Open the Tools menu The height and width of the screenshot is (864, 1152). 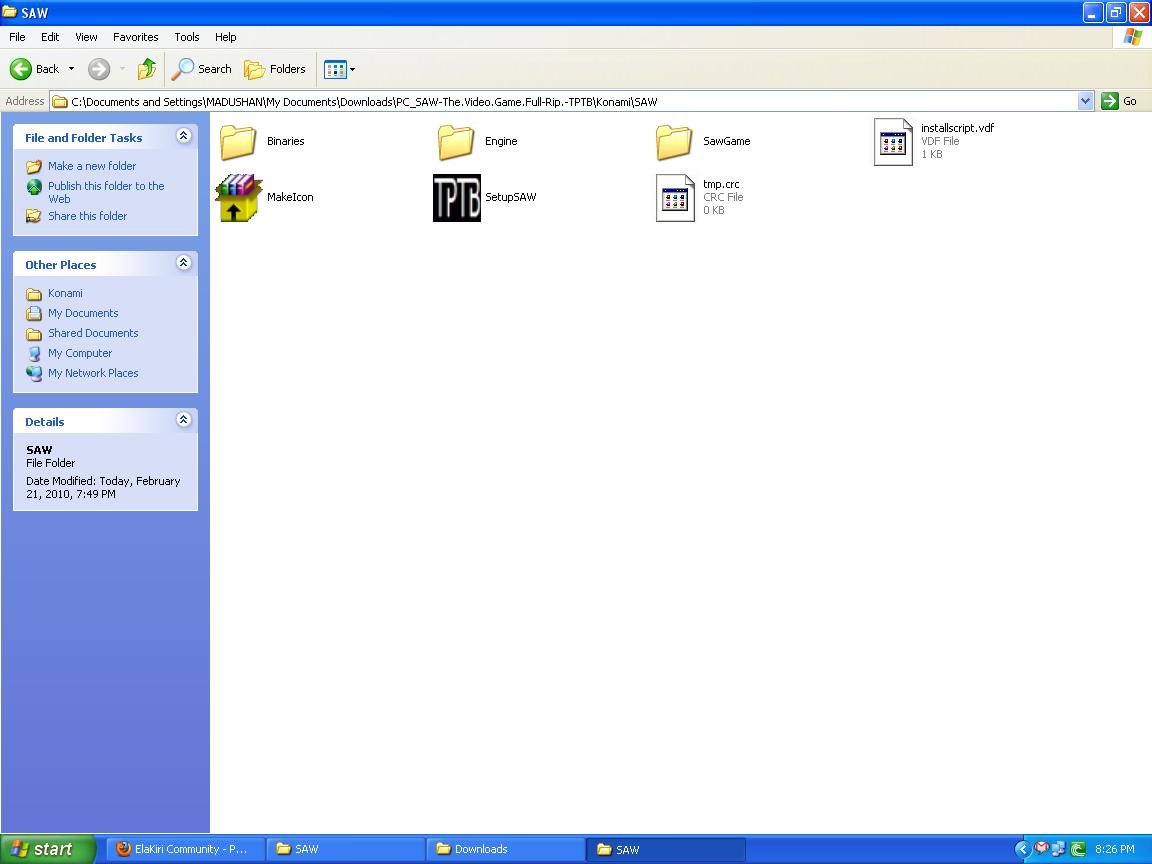[x=187, y=37]
